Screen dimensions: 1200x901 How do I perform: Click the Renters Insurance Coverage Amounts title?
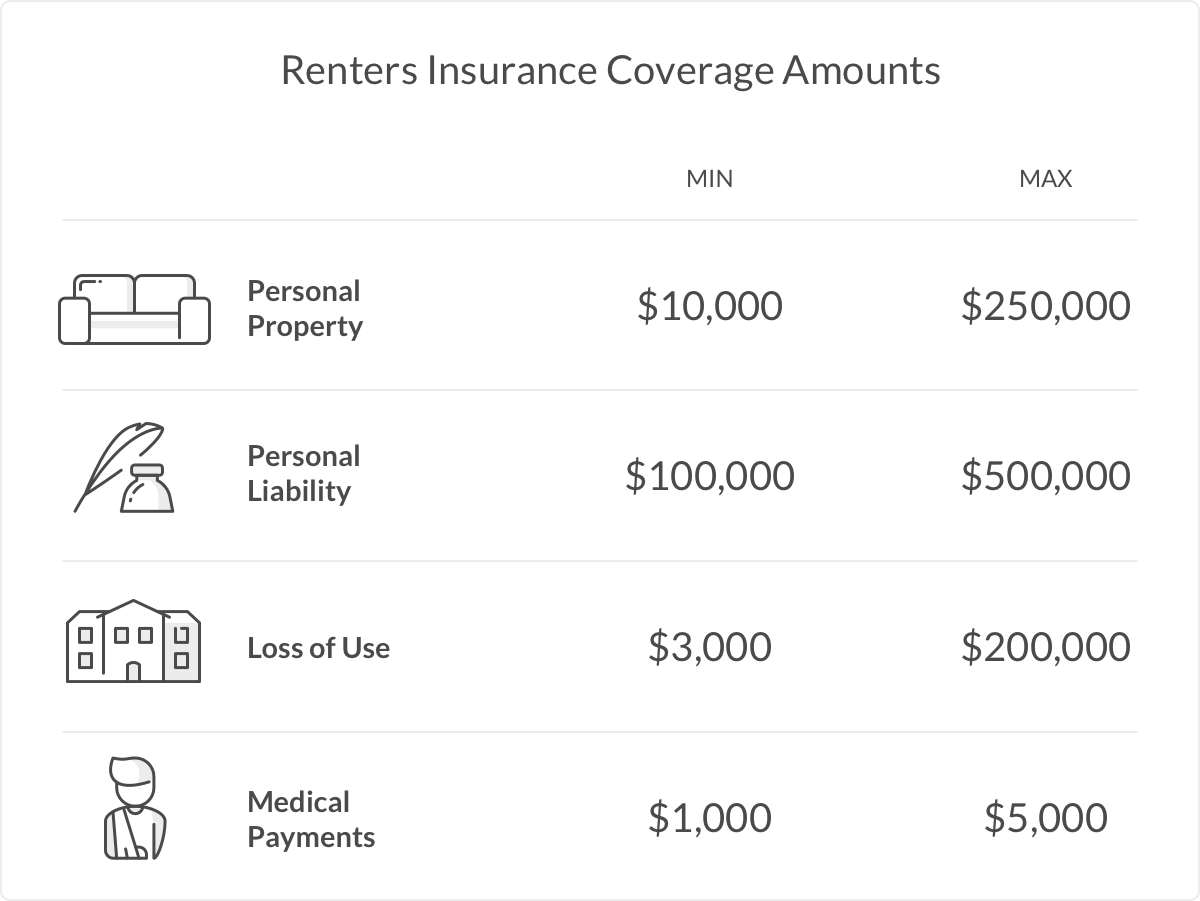point(610,72)
